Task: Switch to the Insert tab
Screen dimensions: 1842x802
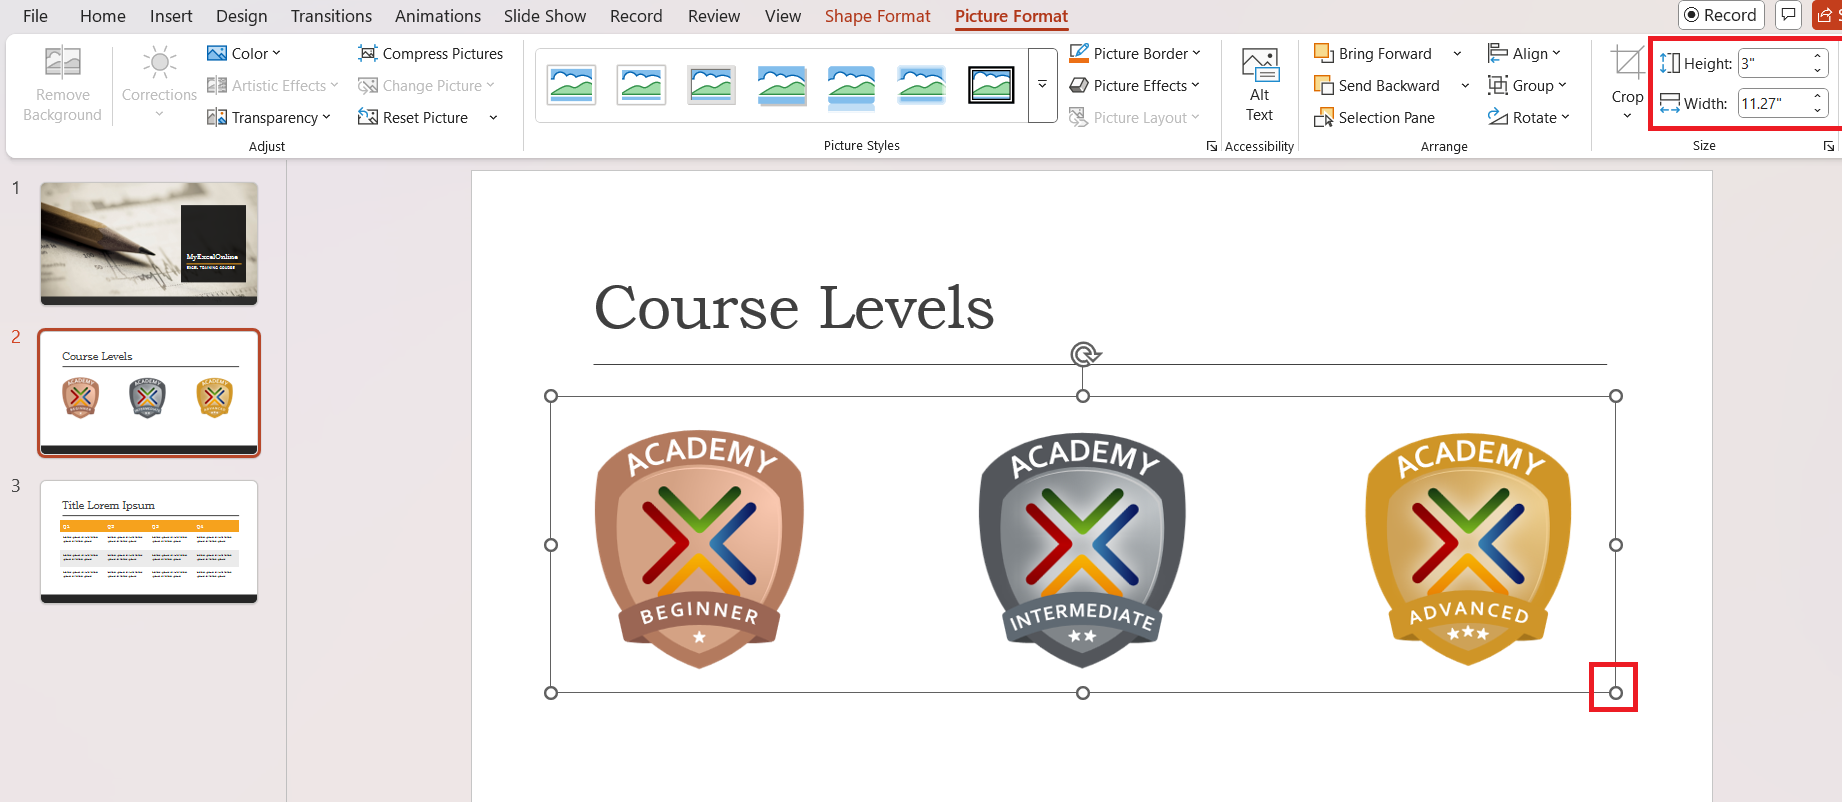Action: tap(171, 16)
